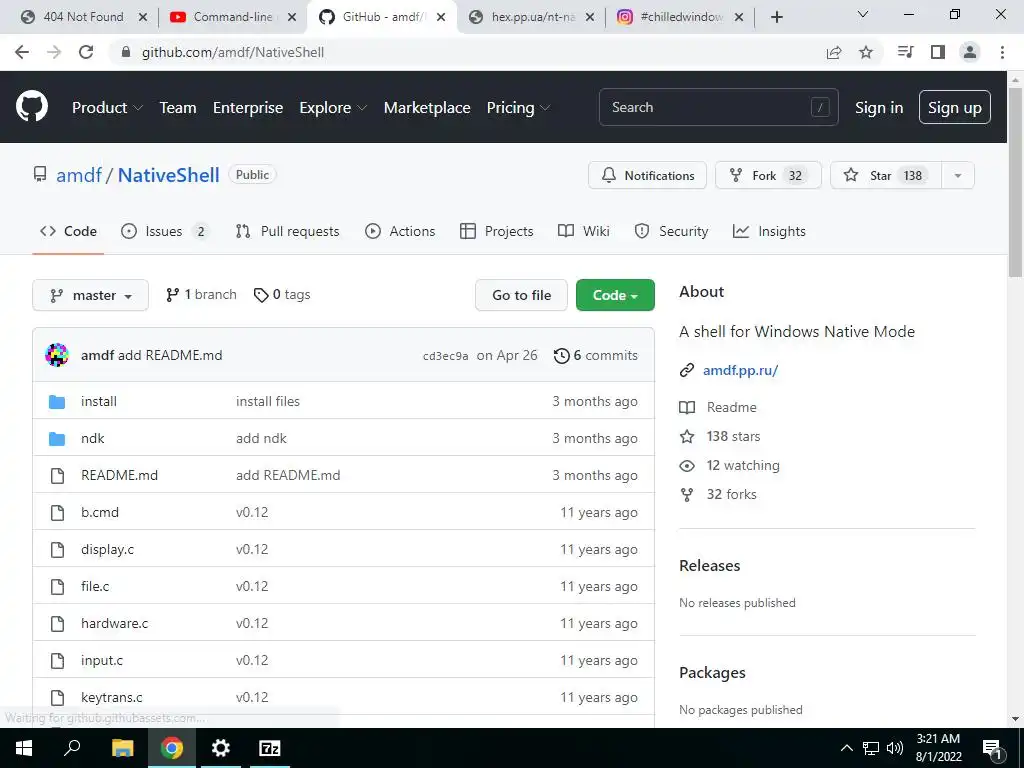Switch to the #chilledwindows Instagram tab
This screenshot has height=768, width=1024.
(x=680, y=17)
